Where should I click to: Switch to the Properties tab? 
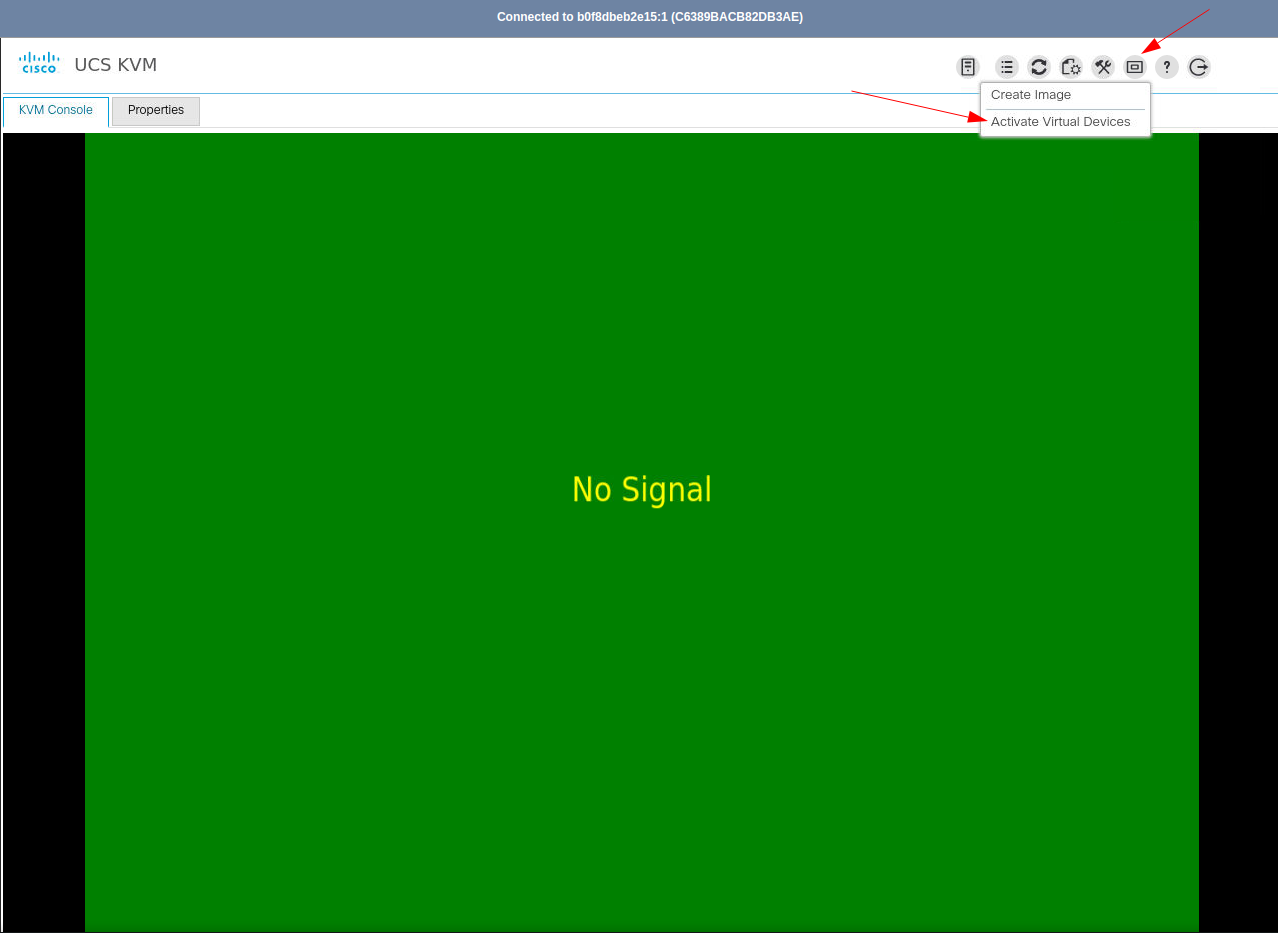[x=155, y=110]
